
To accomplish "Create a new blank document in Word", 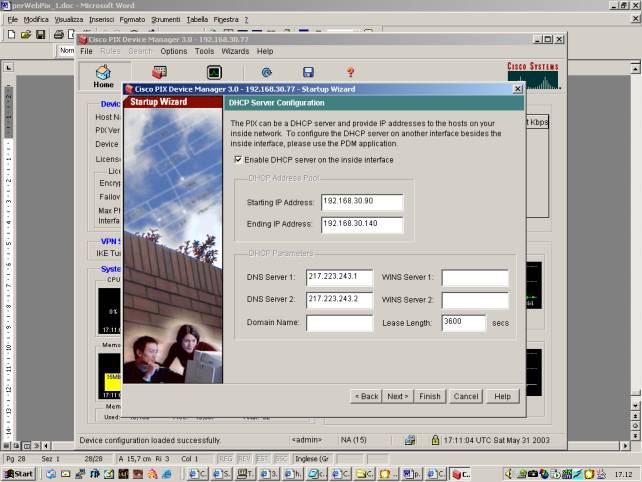I will click(11, 34).
